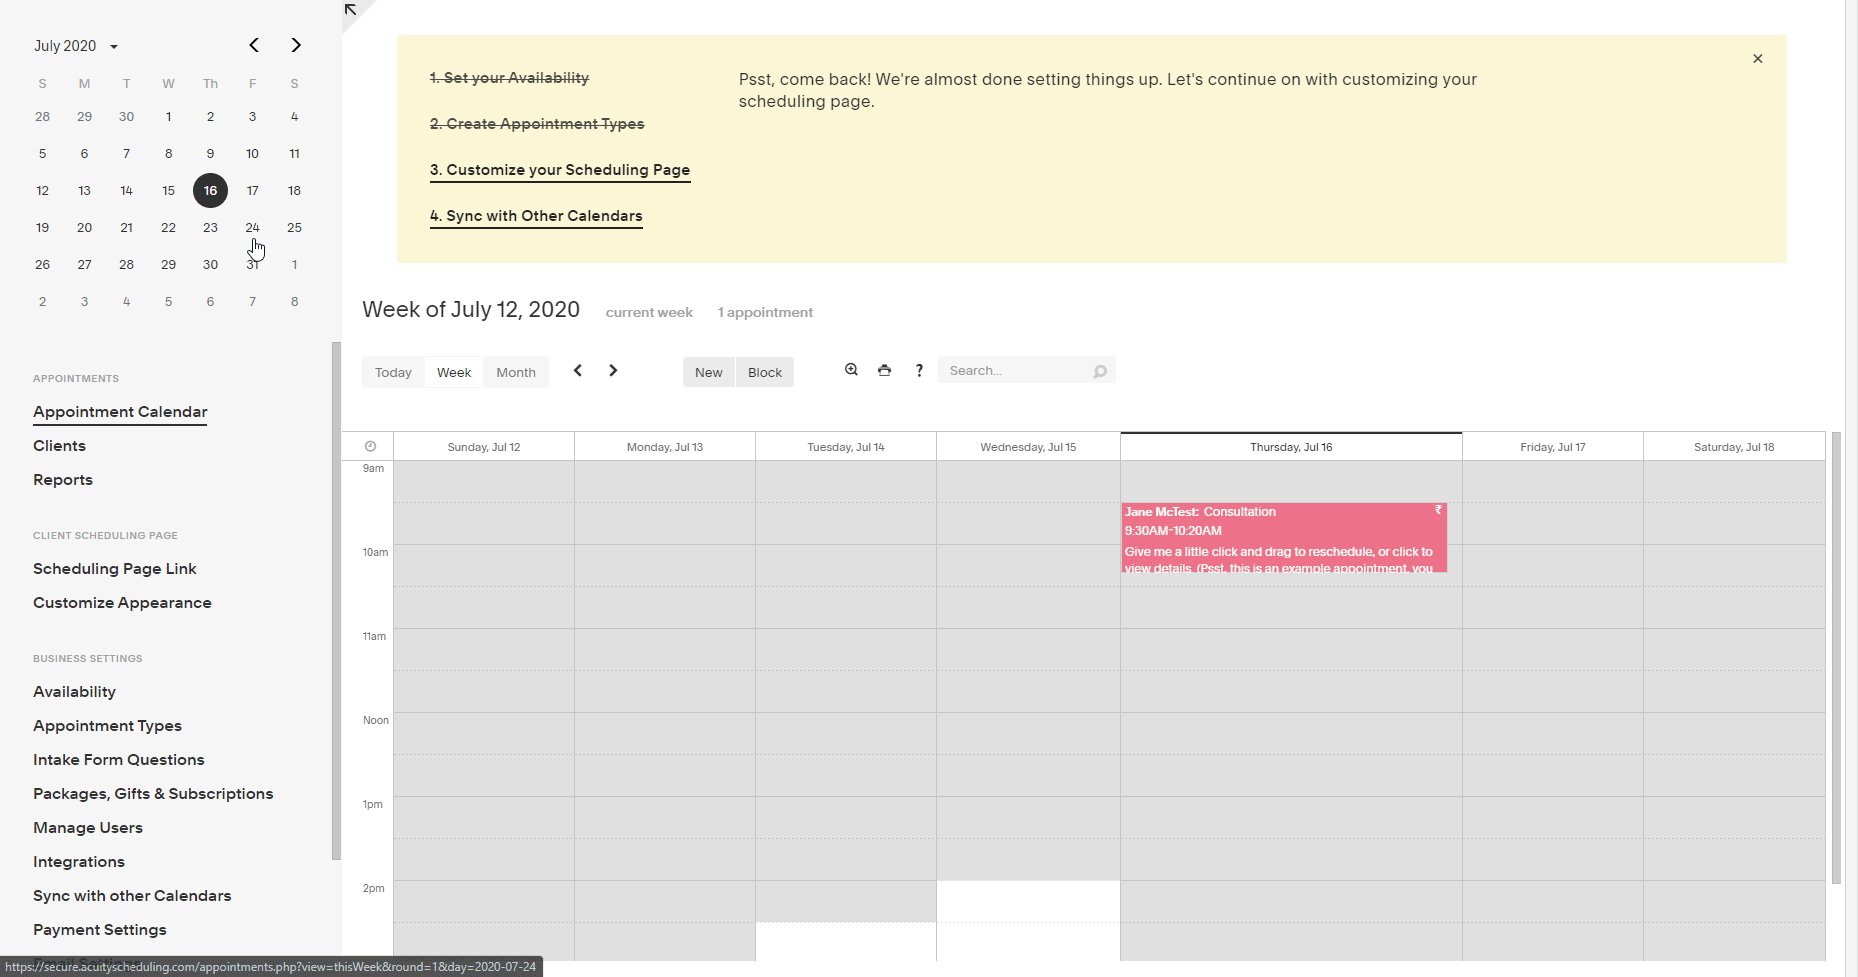Click the rupee currency icon on Jane McTest's appointment
Viewport: 1858px width, 977px height.
click(1438, 511)
